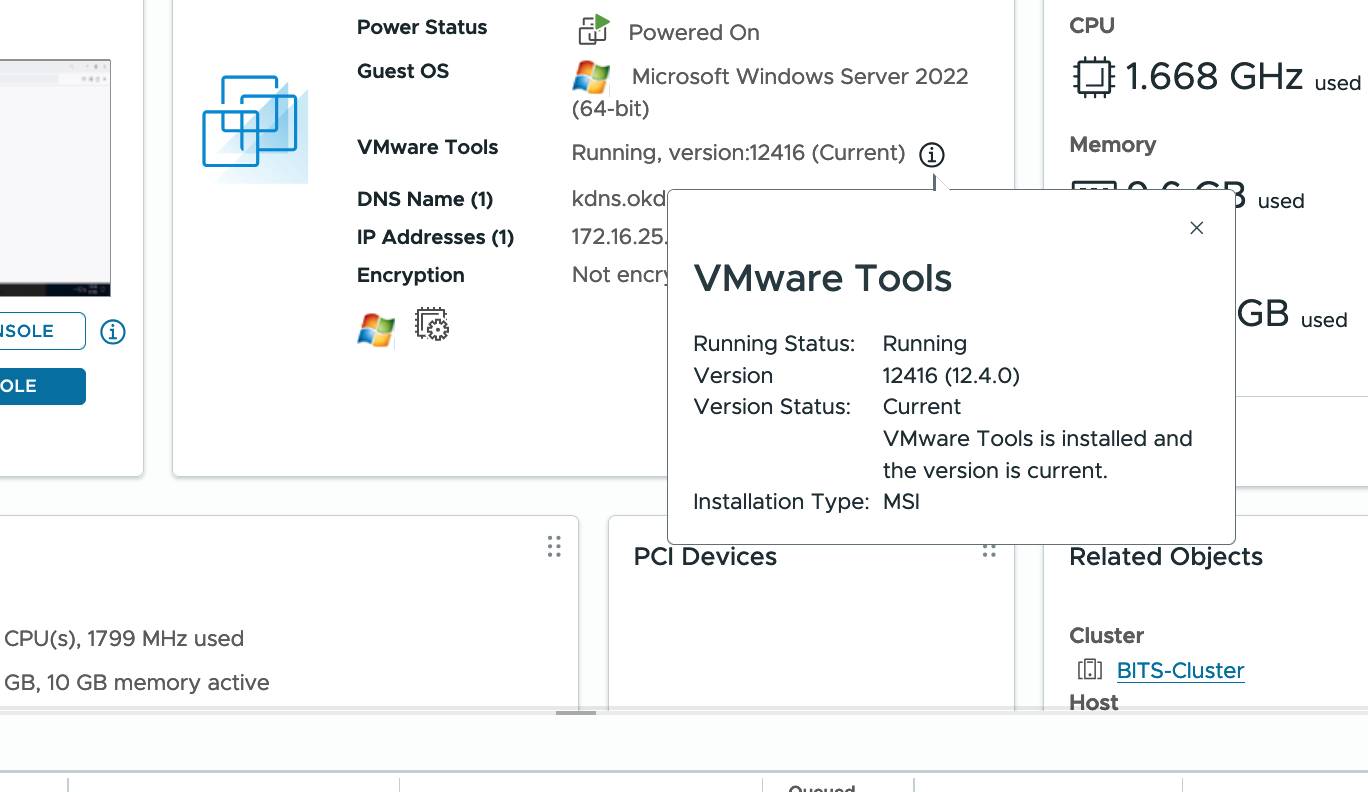Click the 'Running' status value in popup

click(x=925, y=343)
